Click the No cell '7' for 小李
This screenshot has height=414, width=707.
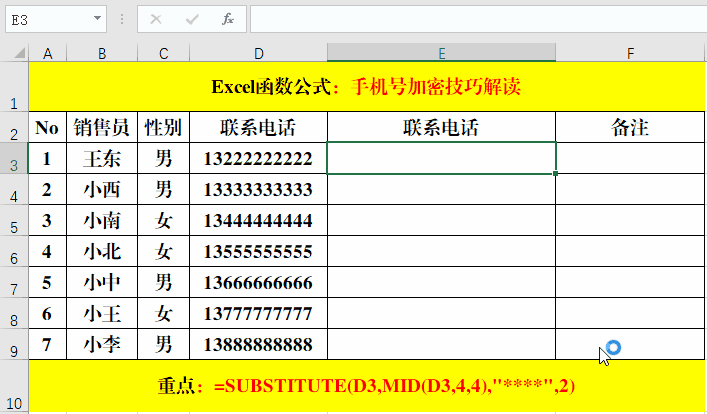47,345
